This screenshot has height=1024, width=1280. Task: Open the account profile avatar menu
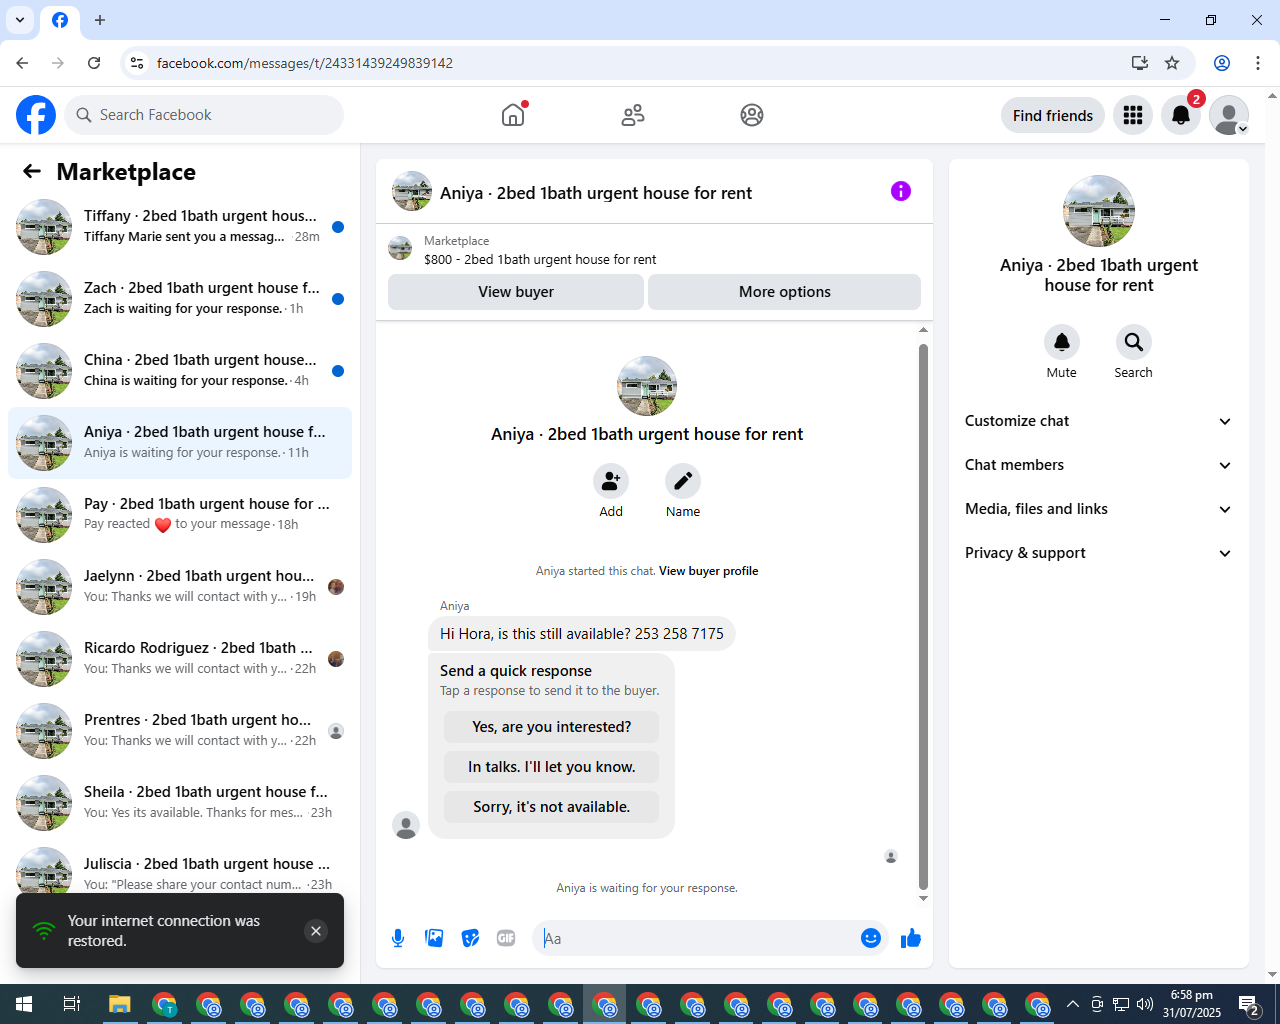[x=1229, y=115]
